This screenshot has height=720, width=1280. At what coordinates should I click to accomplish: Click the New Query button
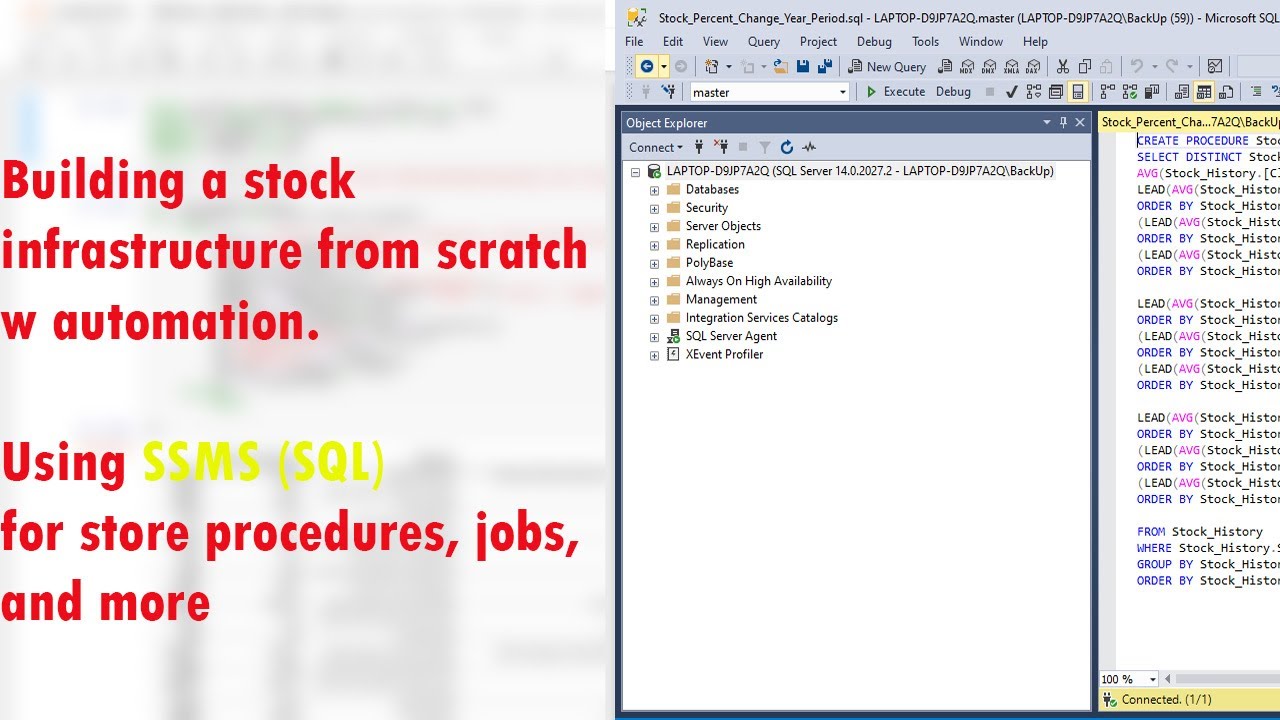pyautogui.click(x=887, y=67)
